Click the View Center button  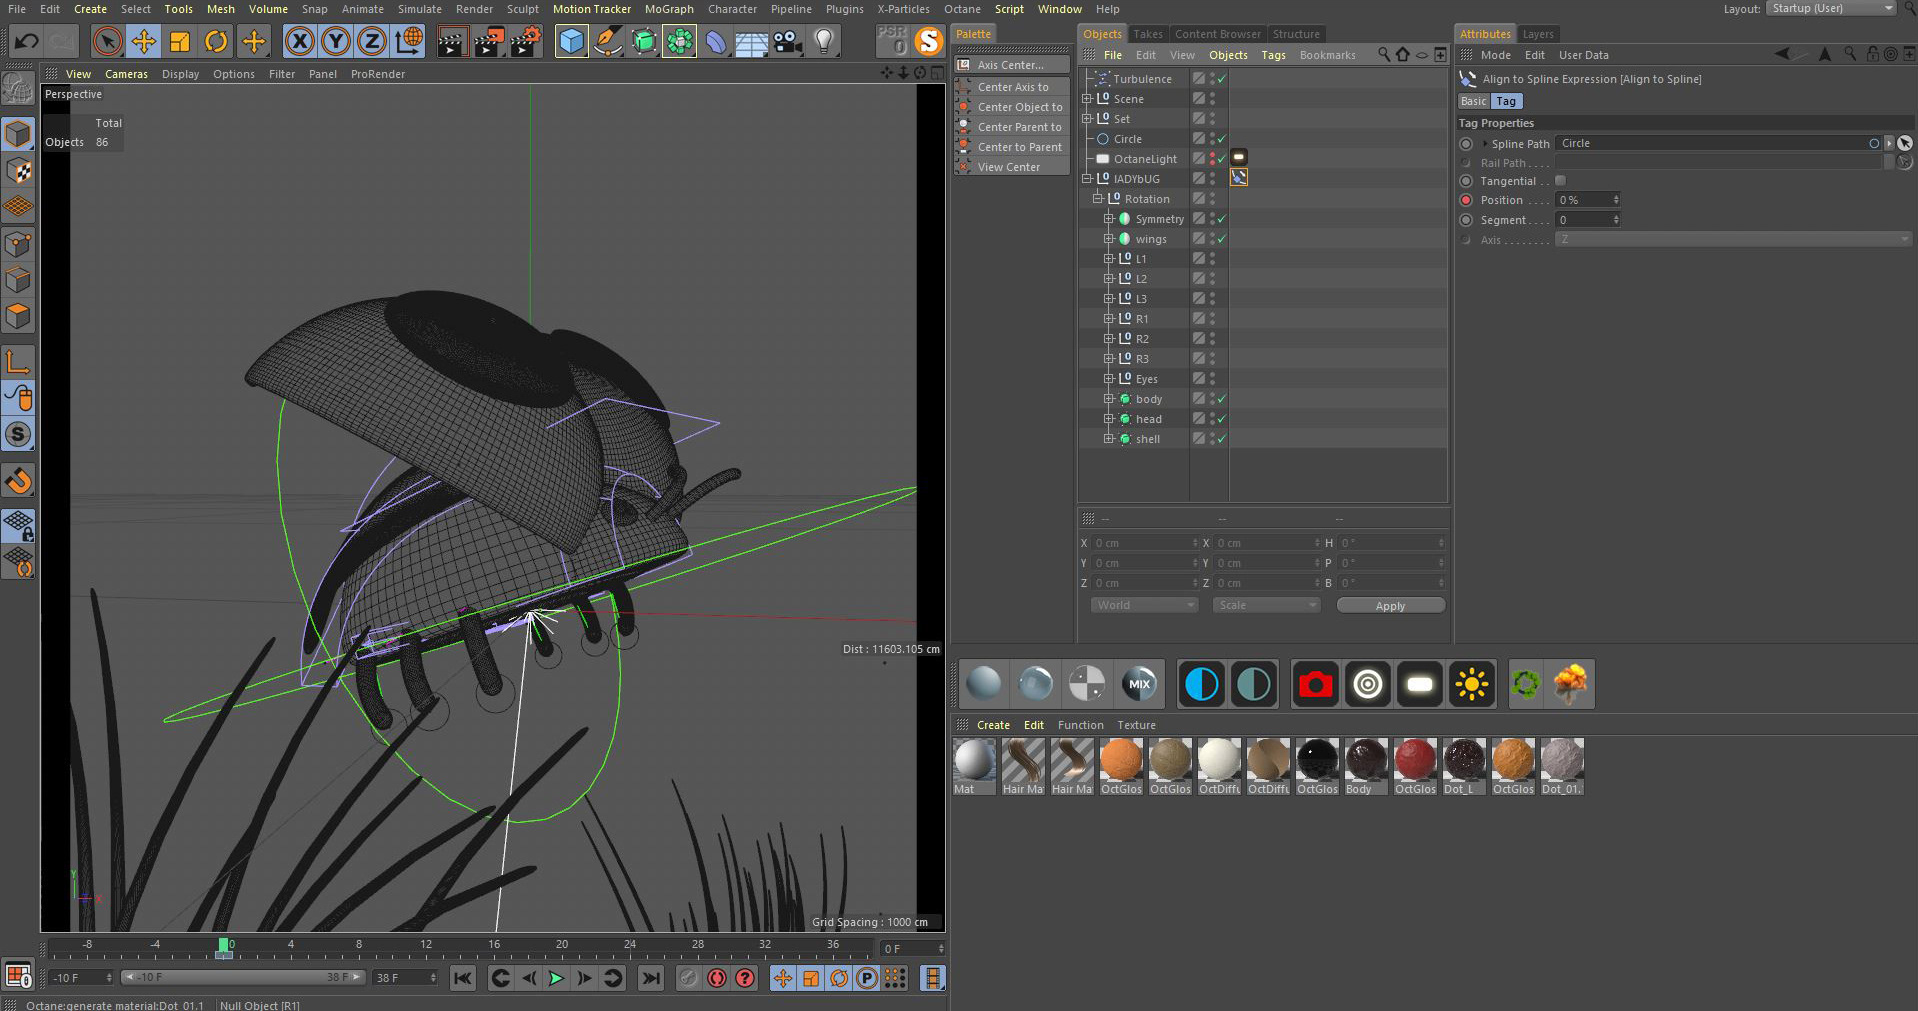pyautogui.click(x=1013, y=167)
